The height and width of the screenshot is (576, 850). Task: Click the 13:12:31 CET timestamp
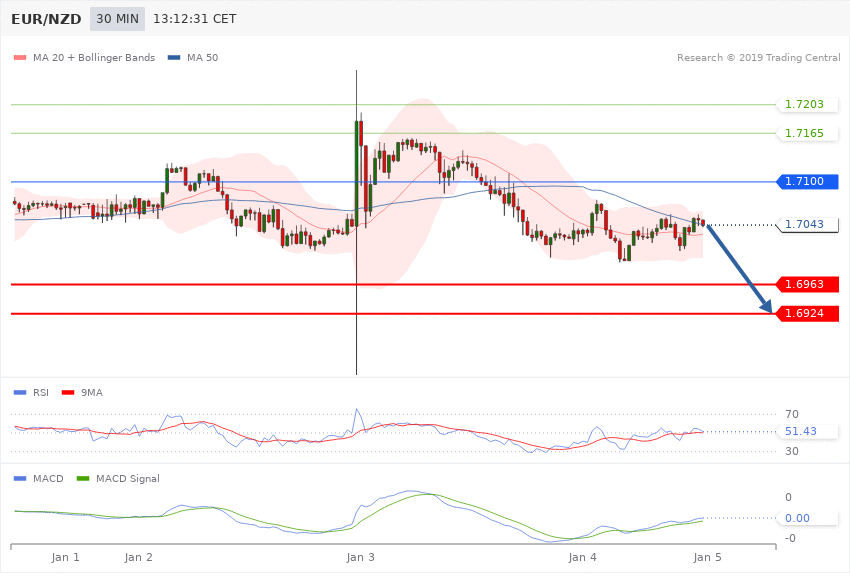[x=195, y=19]
